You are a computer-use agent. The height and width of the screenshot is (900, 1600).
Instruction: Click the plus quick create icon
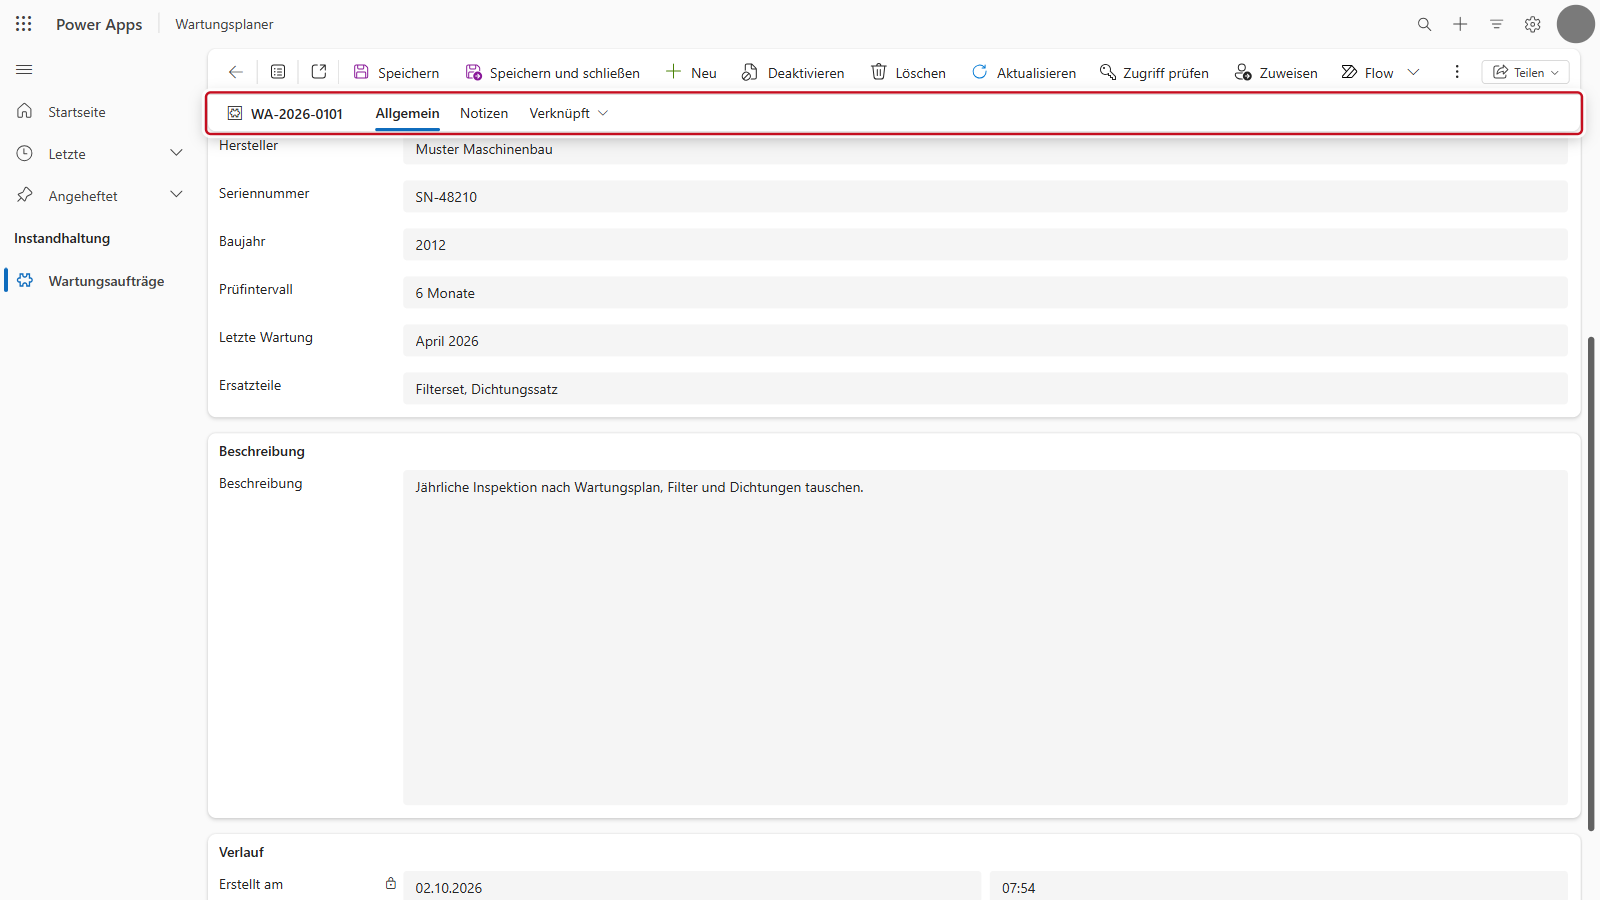[x=1460, y=24]
